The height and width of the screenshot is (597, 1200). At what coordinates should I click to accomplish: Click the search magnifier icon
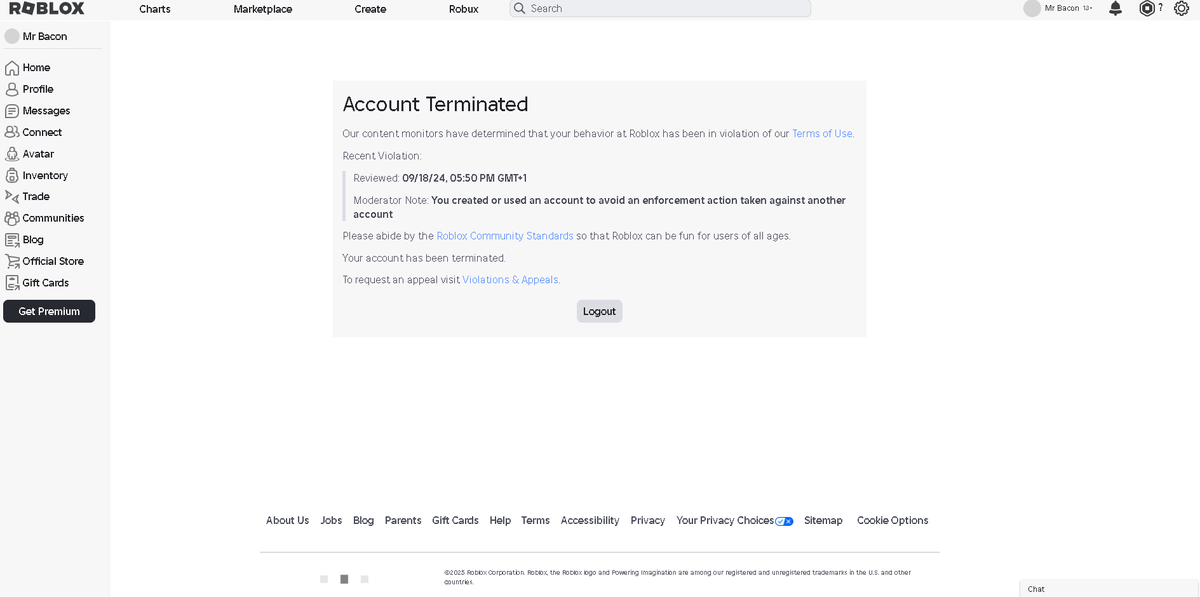pyautogui.click(x=519, y=8)
